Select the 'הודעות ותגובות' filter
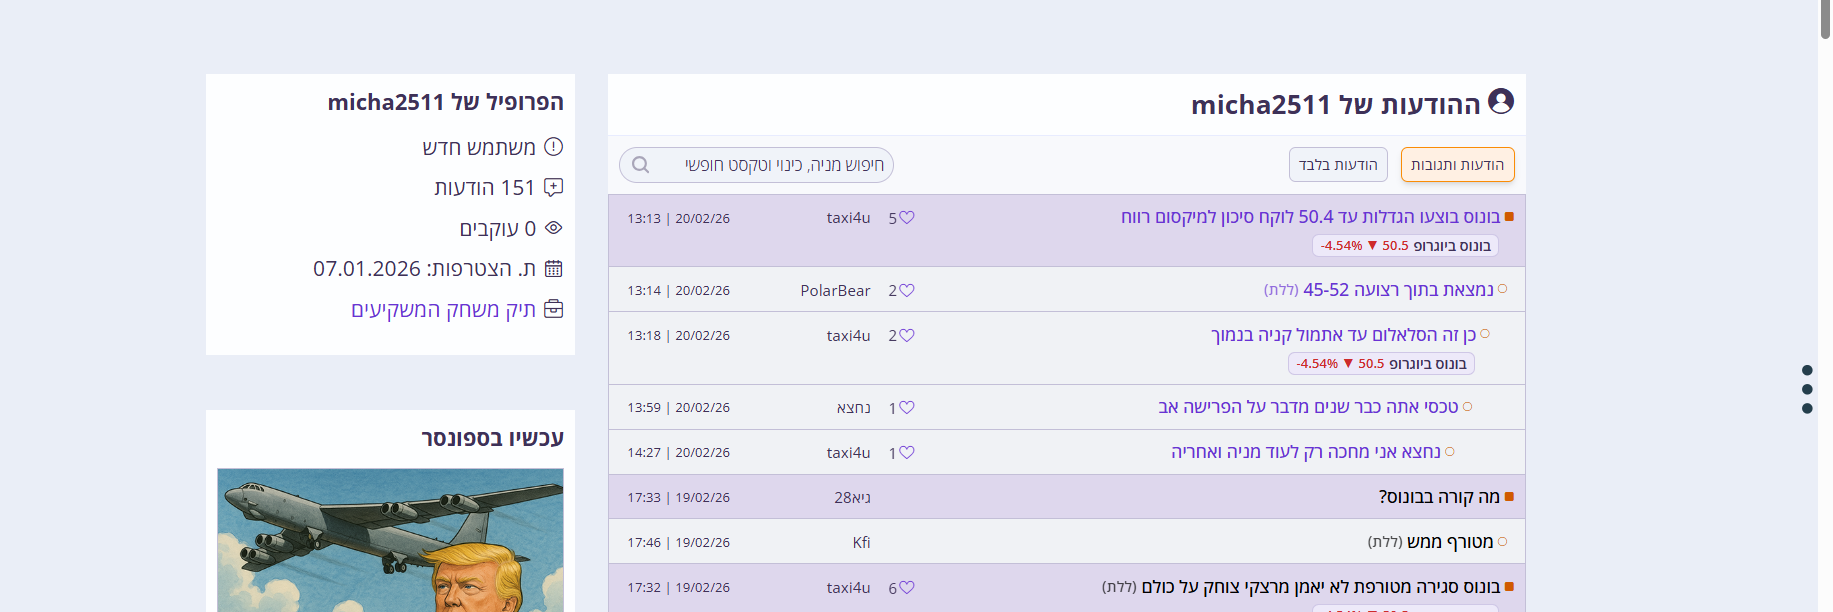This screenshot has width=1833, height=612. click(1457, 165)
